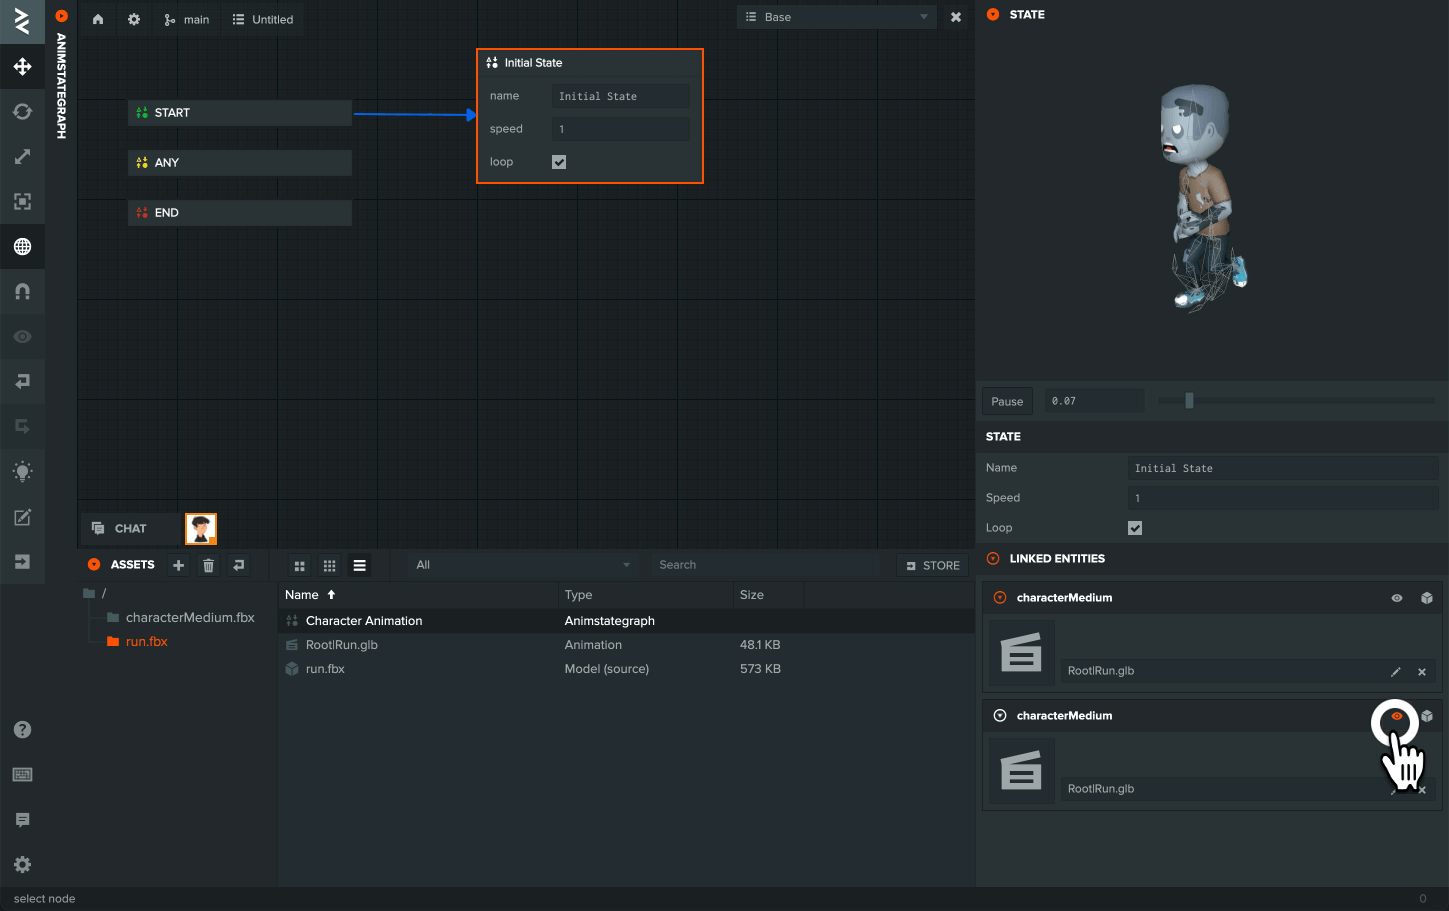Screen dimensions: 1449x911
Task: Pause the animation preview
Action: click(x=1006, y=401)
